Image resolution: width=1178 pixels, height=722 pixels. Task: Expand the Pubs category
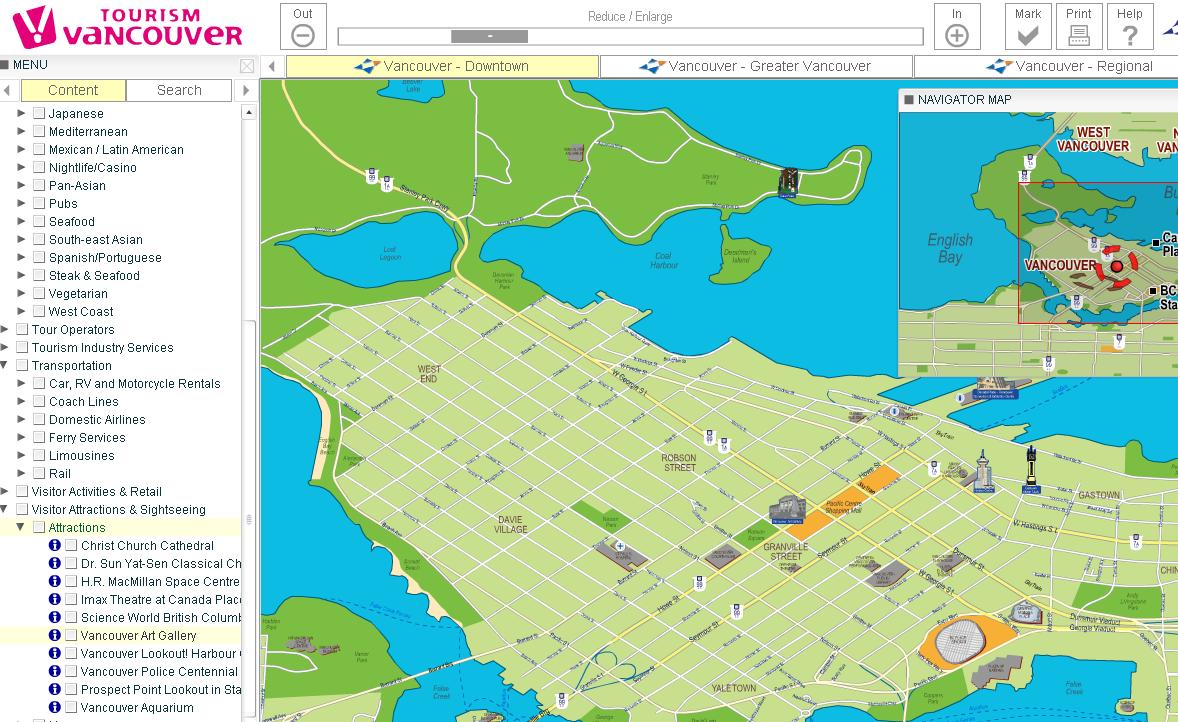point(21,203)
